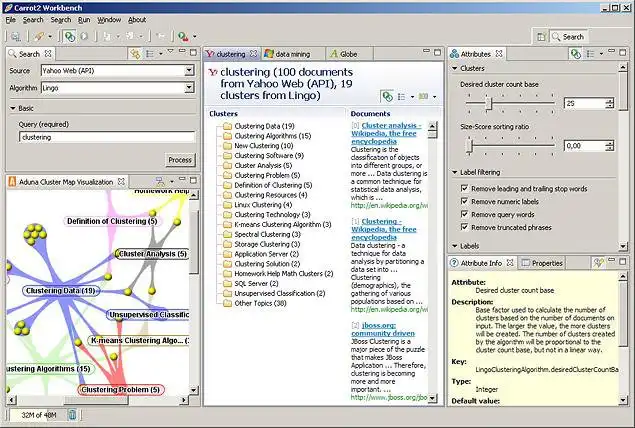Click the Yahoo icon on clustering tab

pos(210,53)
